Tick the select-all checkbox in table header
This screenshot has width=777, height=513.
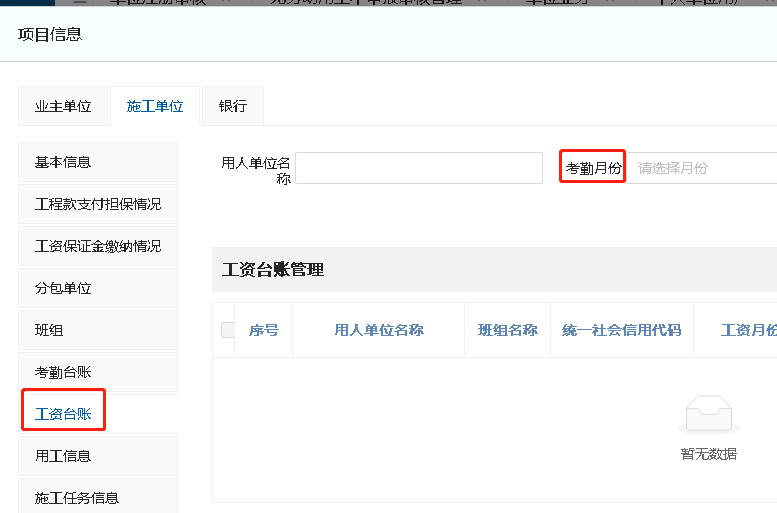click(228, 330)
